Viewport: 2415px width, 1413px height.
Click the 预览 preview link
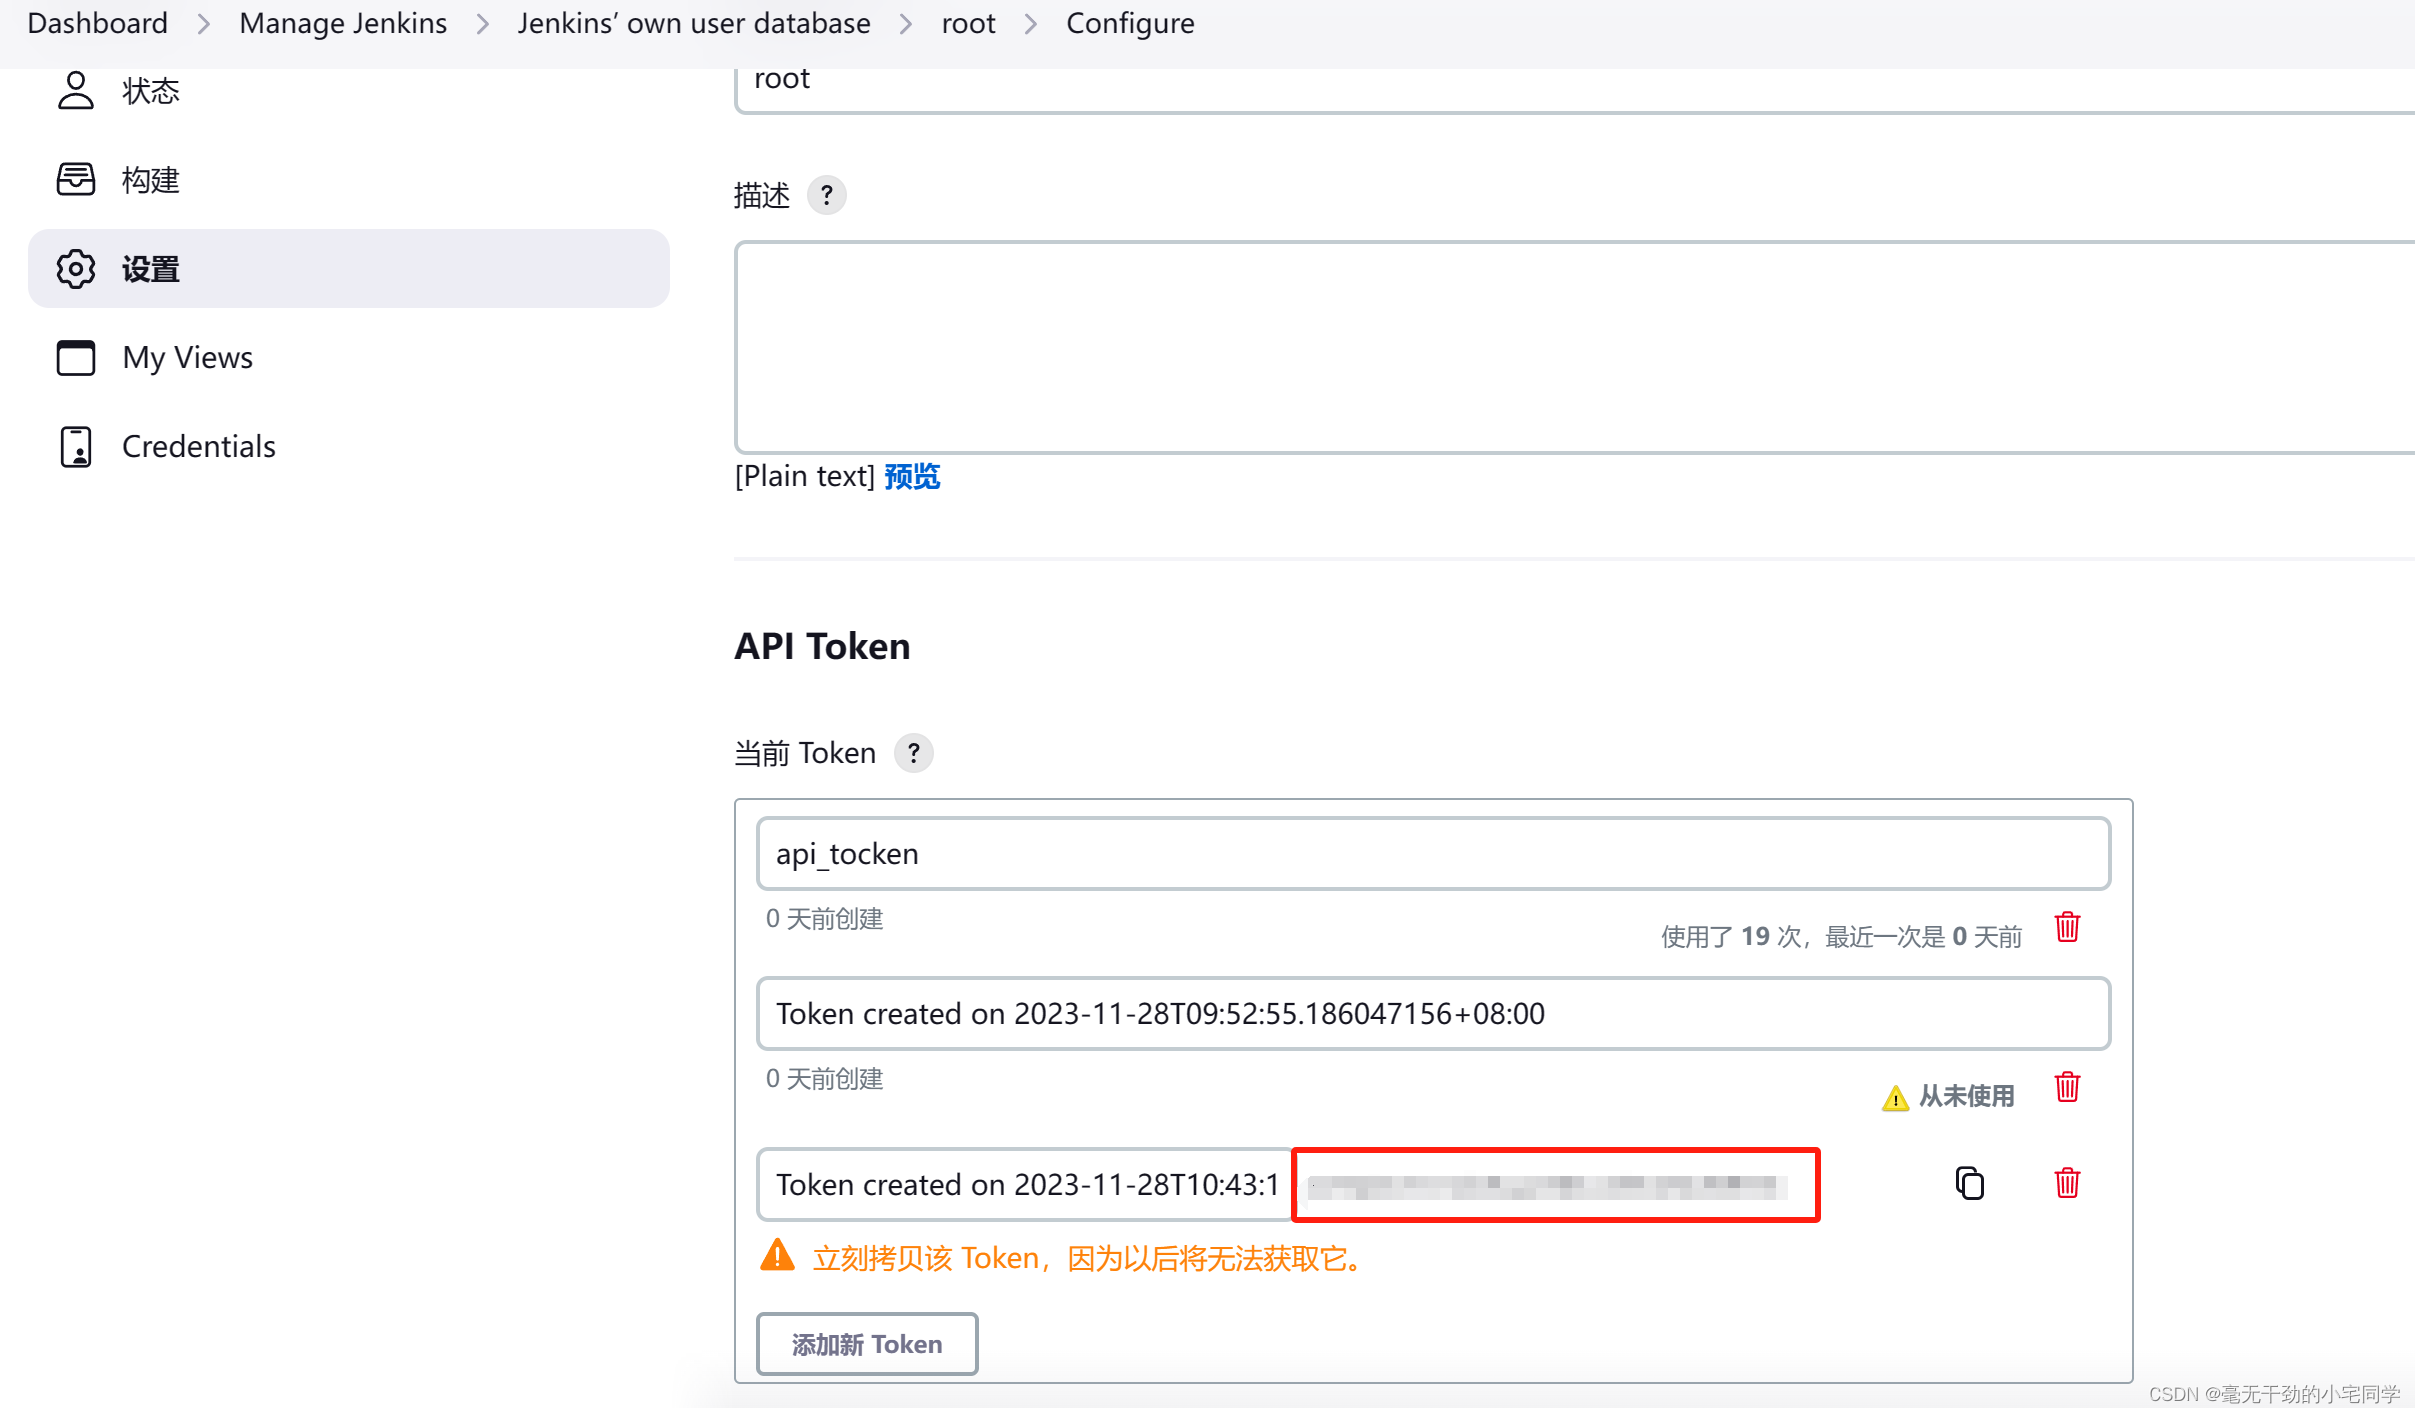coord(912,476)
